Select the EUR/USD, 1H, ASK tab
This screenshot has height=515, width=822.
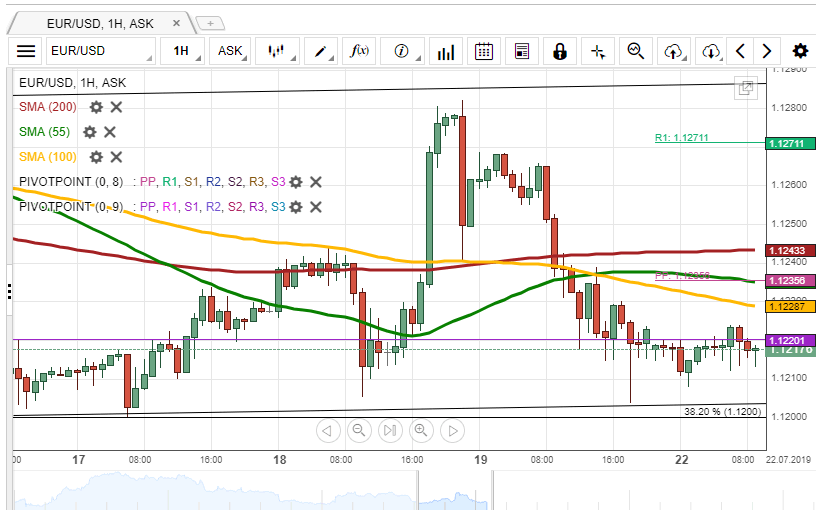point(100,23)
